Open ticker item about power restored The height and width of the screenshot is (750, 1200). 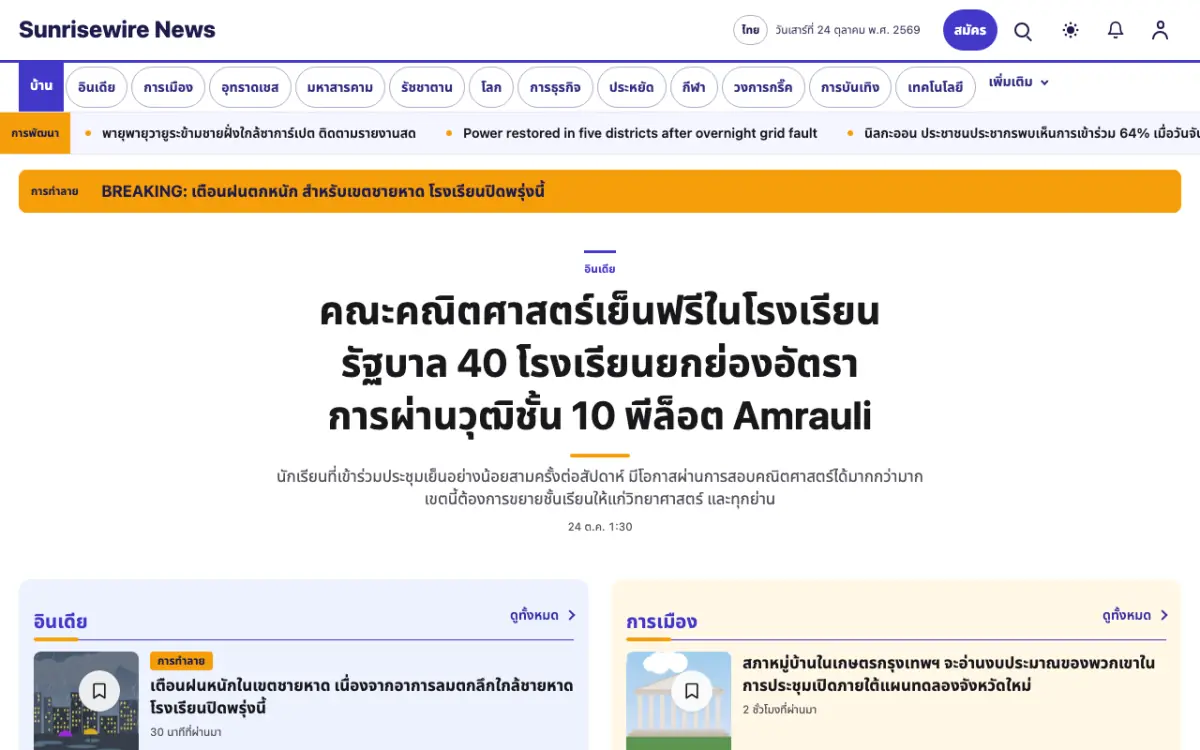640,133
